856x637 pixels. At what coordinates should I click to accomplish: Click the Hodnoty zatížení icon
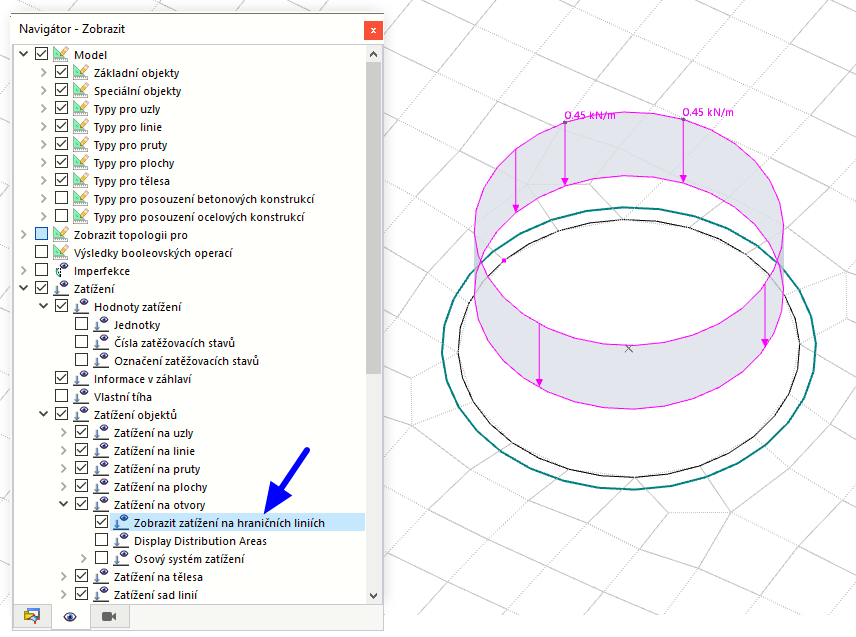click(81, 306)
